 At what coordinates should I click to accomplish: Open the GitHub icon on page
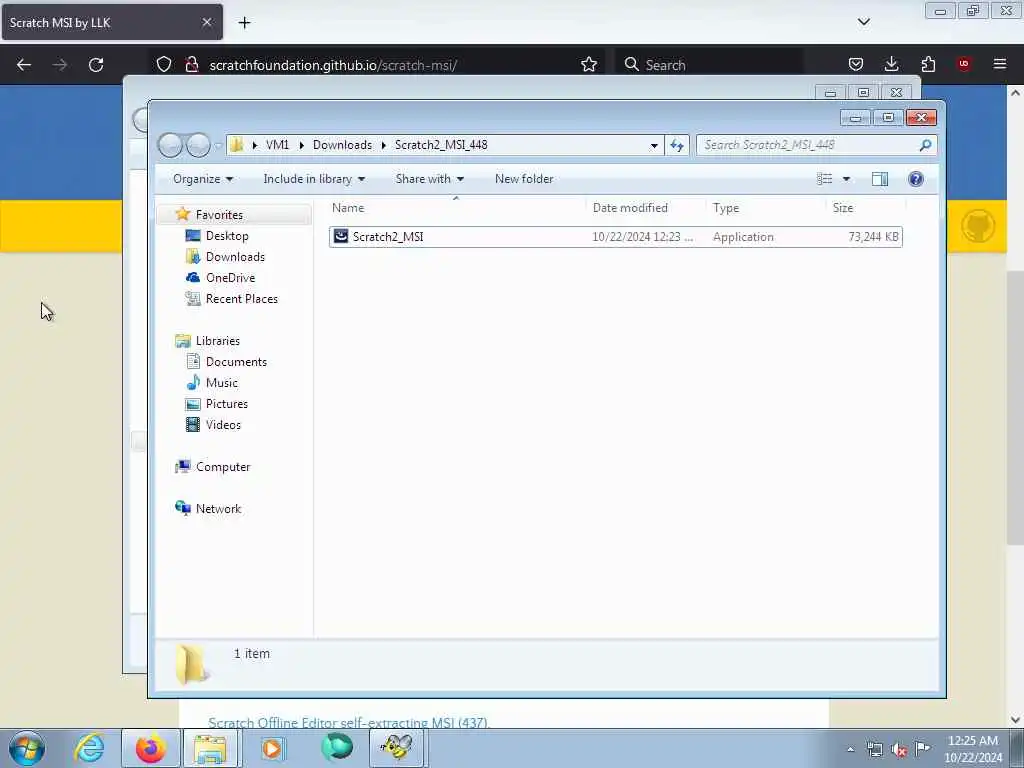coord(977,226)
